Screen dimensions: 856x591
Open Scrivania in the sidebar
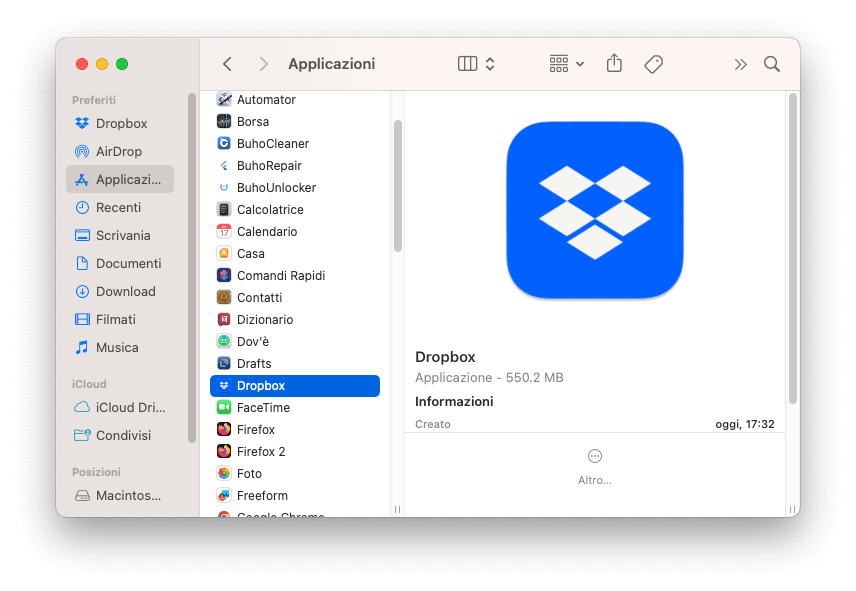click(120, 235)
